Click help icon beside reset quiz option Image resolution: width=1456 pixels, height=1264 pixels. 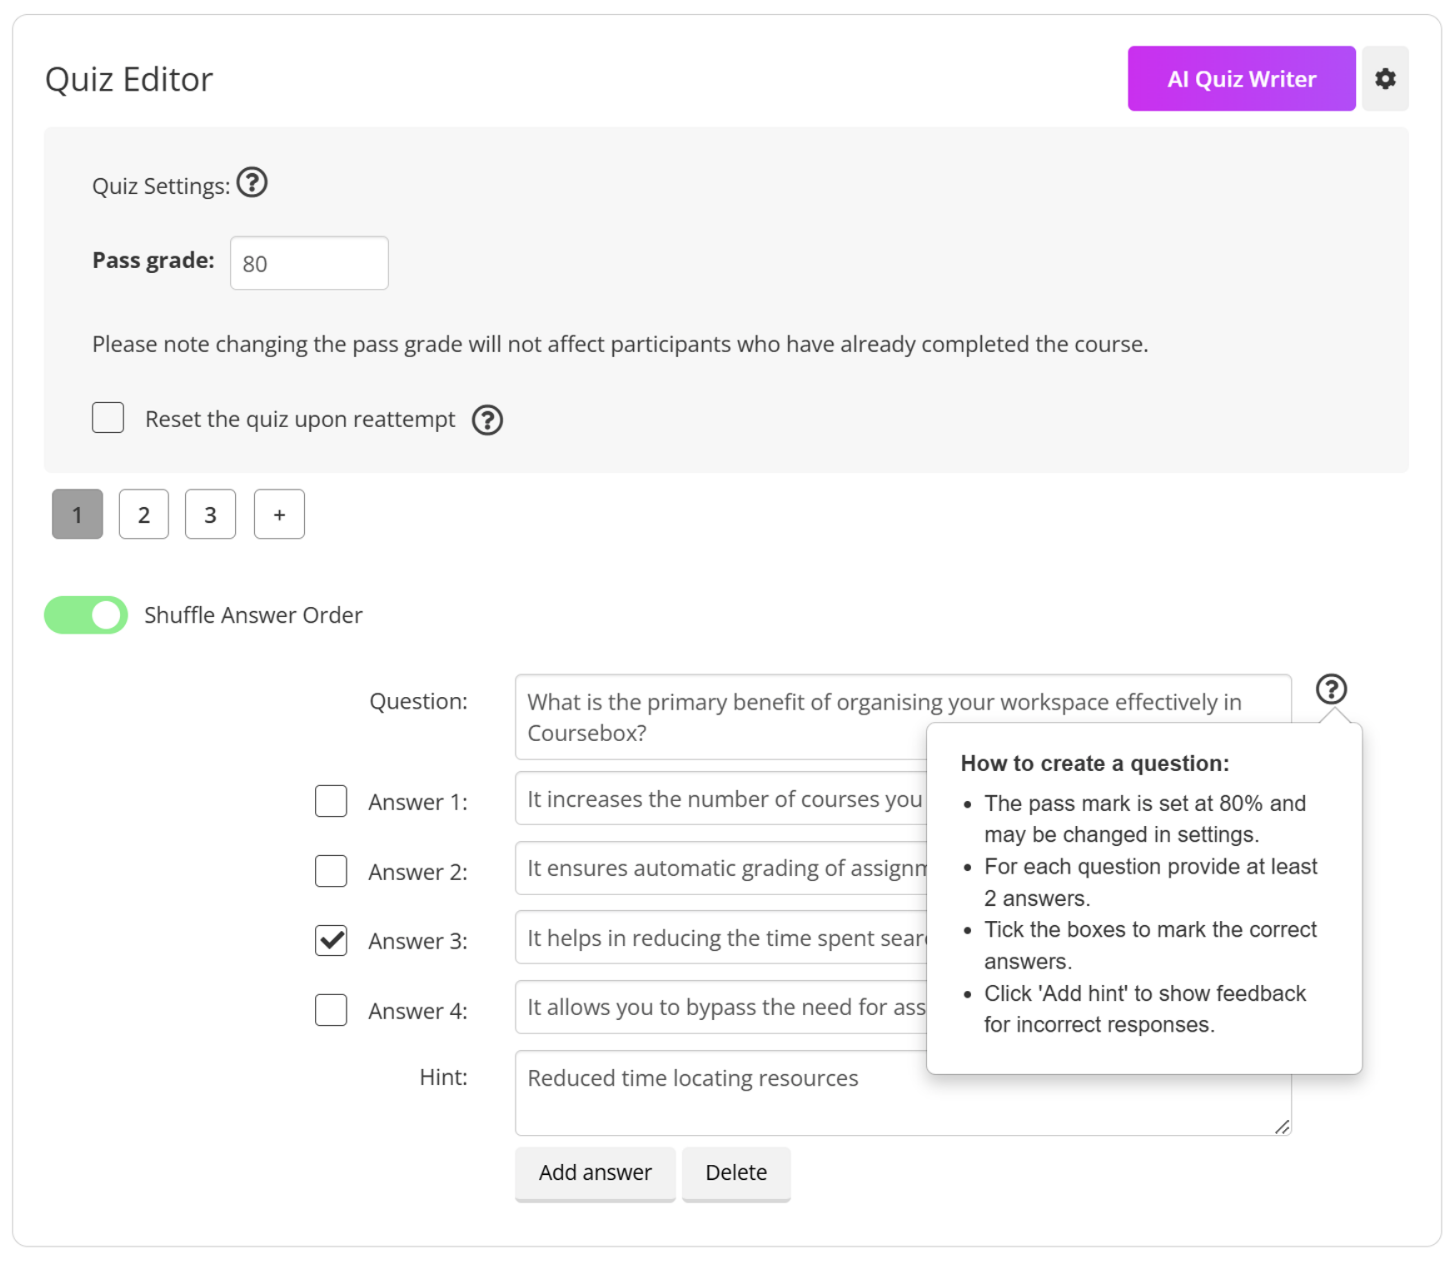487,420
